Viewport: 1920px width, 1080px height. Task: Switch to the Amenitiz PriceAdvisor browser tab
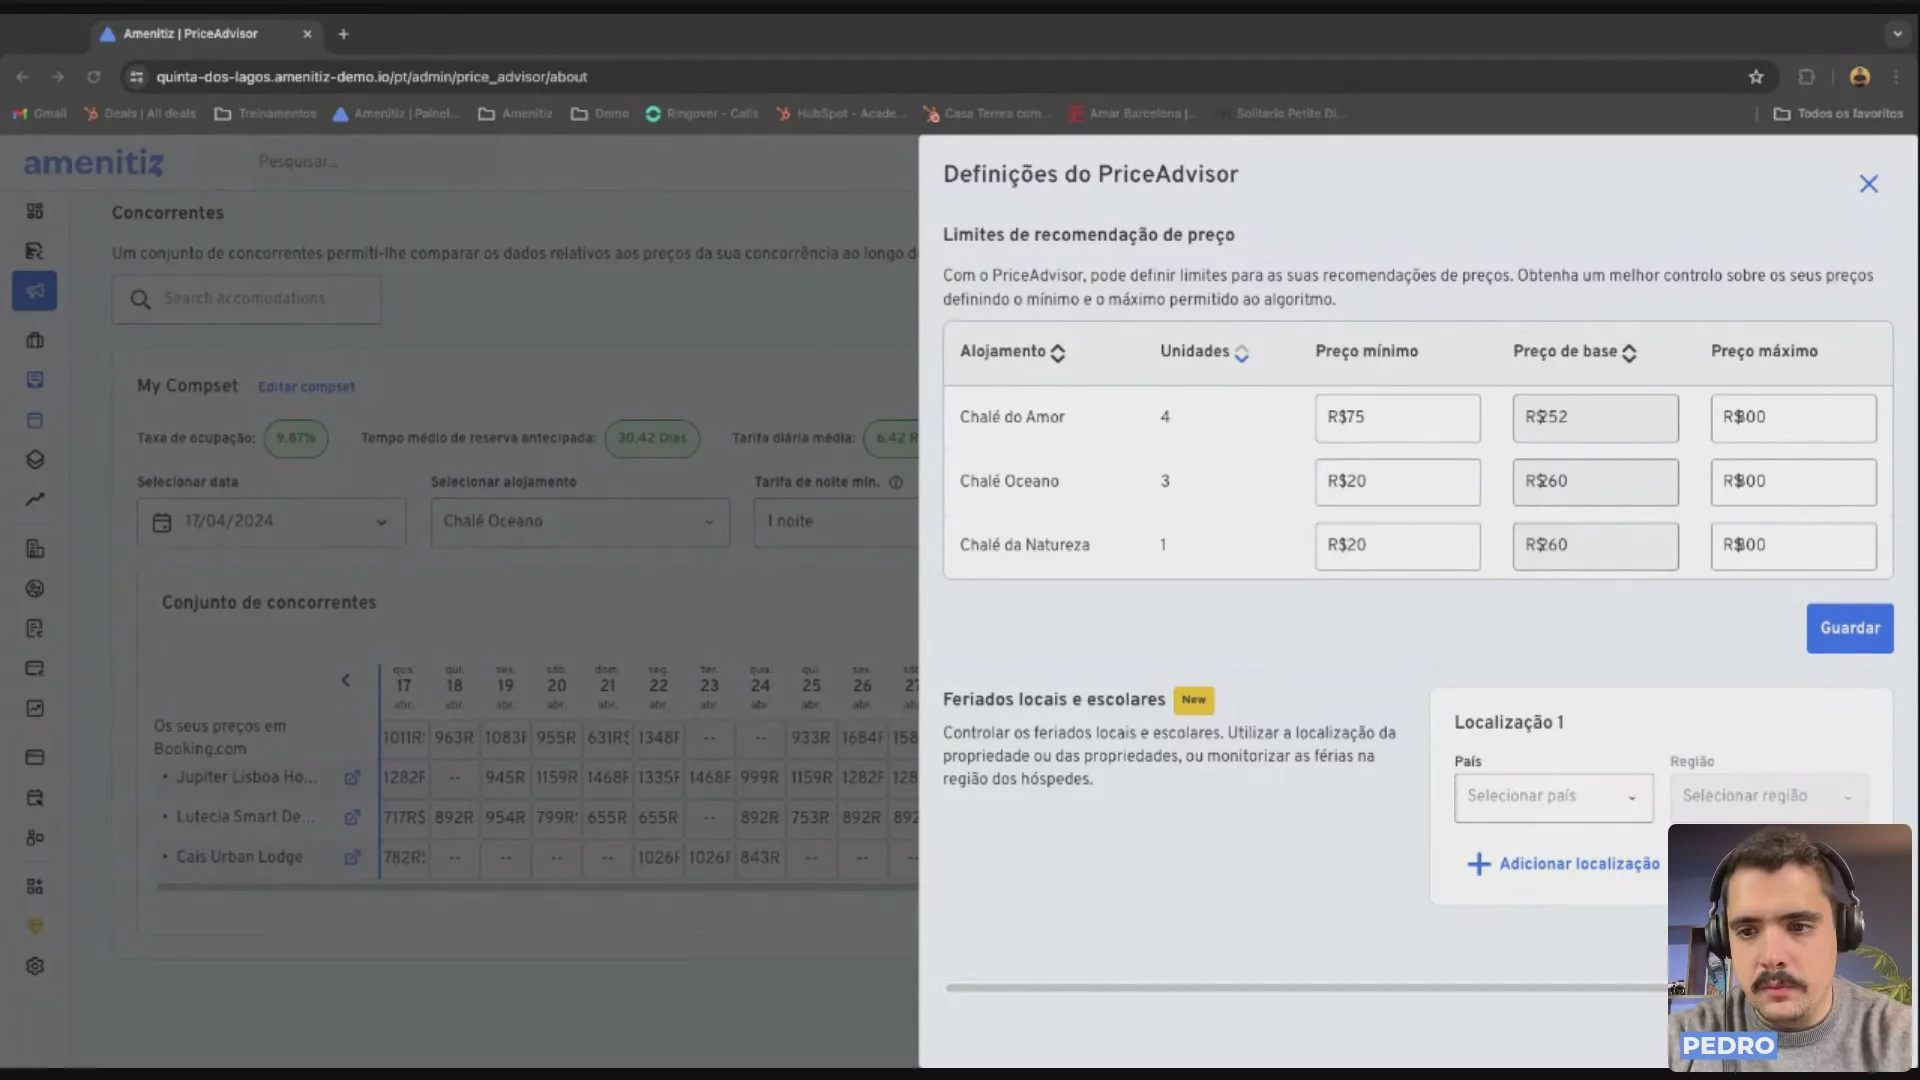pos(191,34)
